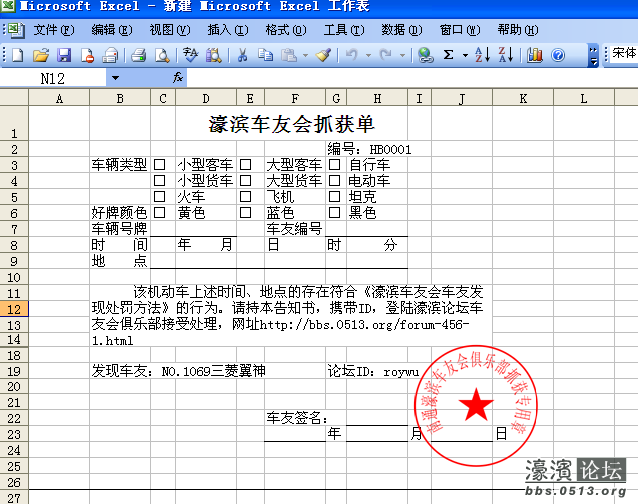Check the 大型客车 checkbox

pos(245,165)
